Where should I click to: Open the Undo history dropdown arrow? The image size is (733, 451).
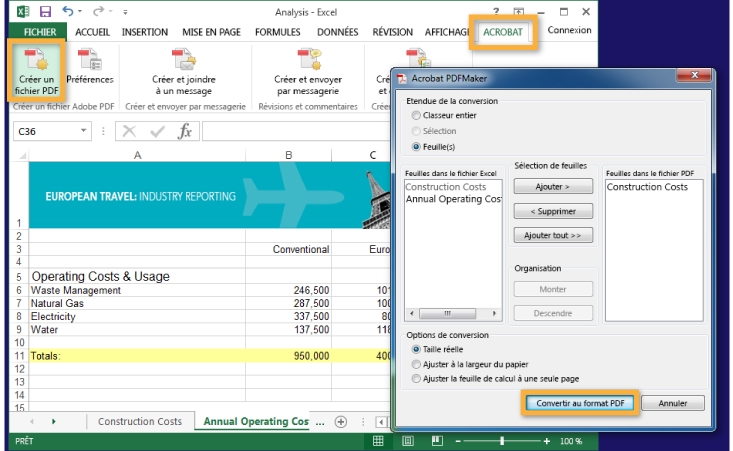(x=80, y=11)
